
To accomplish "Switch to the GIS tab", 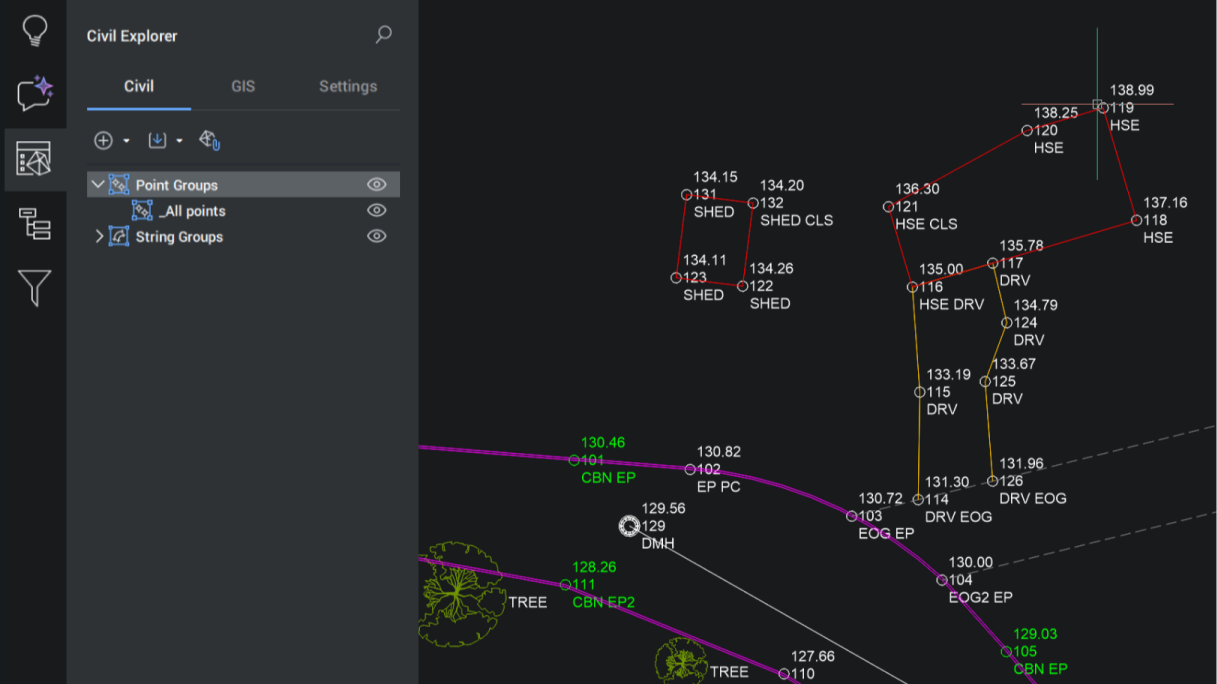I will [x=243, y=86].
